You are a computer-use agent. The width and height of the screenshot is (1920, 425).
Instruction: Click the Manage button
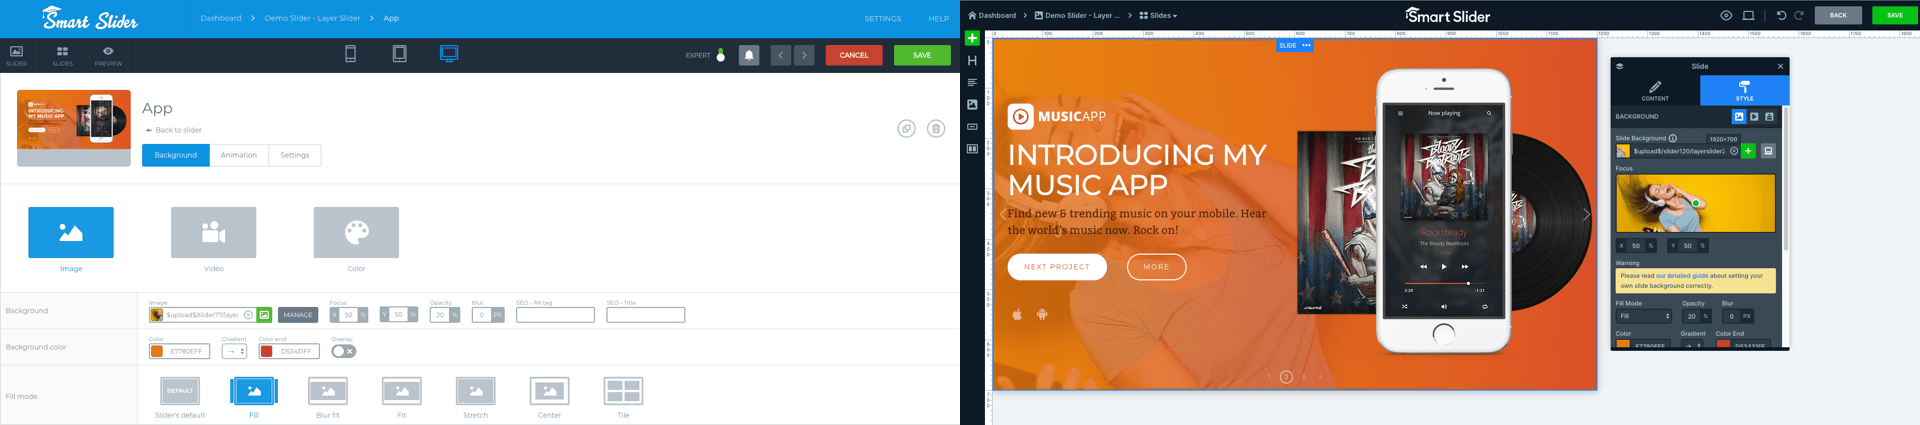298,315
